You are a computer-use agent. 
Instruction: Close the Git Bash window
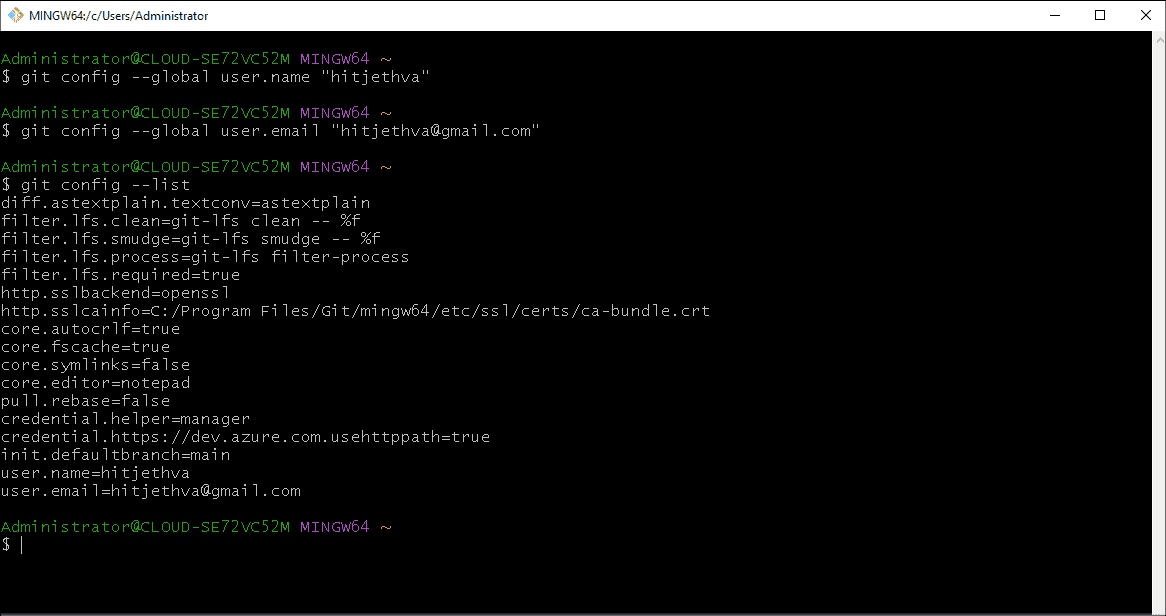1145,15
